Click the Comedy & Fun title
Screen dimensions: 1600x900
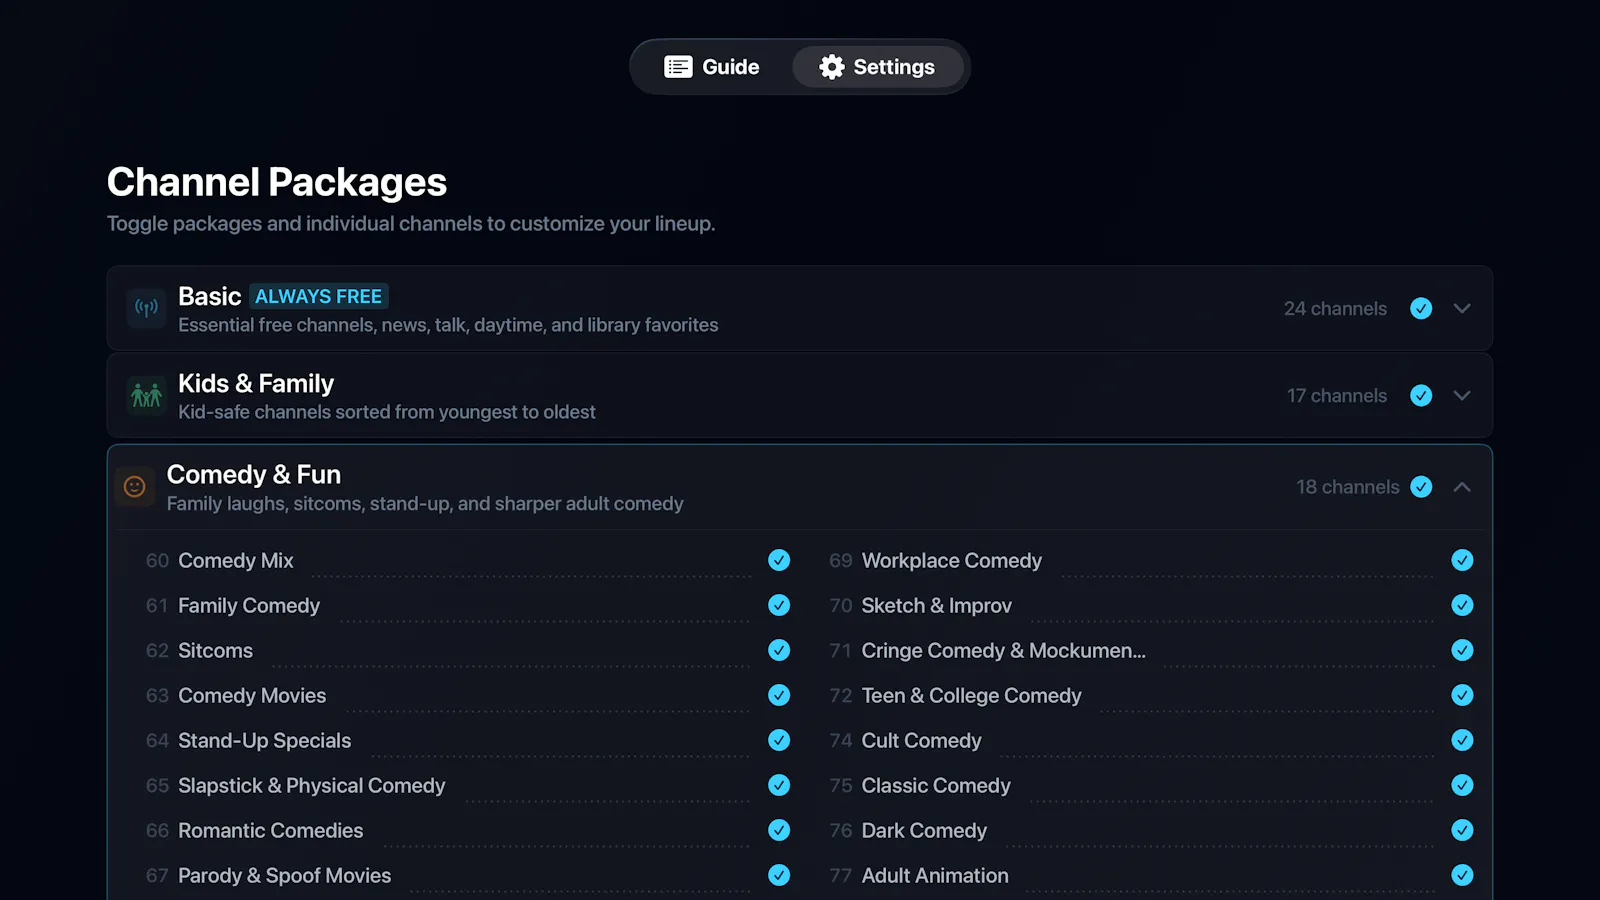coord(254,474)
